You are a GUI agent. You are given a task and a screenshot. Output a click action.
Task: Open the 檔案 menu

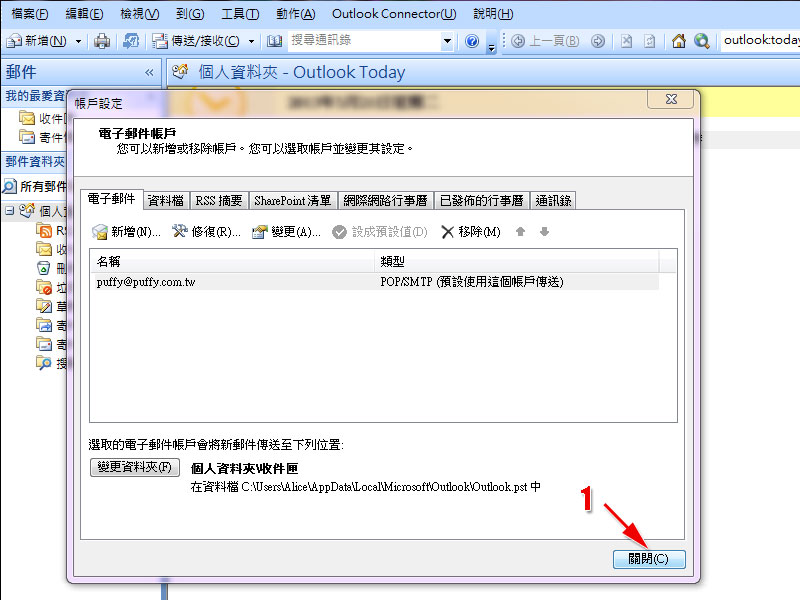pyautogui.click(x=30, y=14)
